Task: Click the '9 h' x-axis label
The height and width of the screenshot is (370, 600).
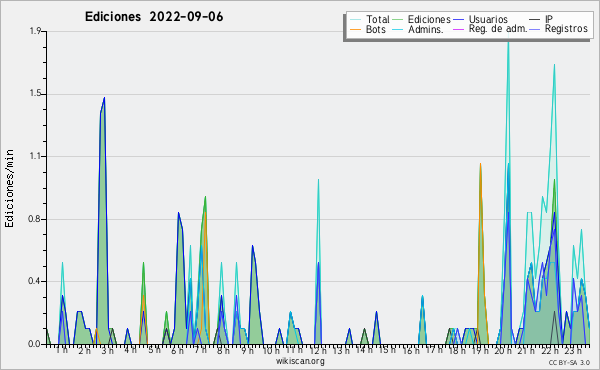Action: point(247,350)
